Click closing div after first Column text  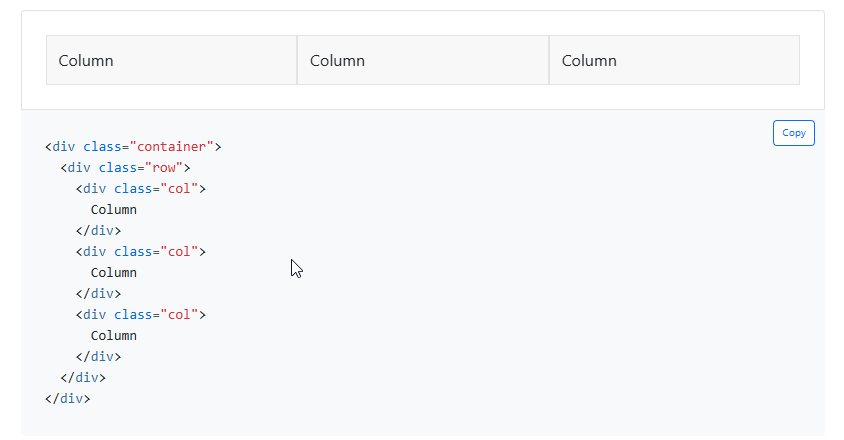tap(98, 231)
